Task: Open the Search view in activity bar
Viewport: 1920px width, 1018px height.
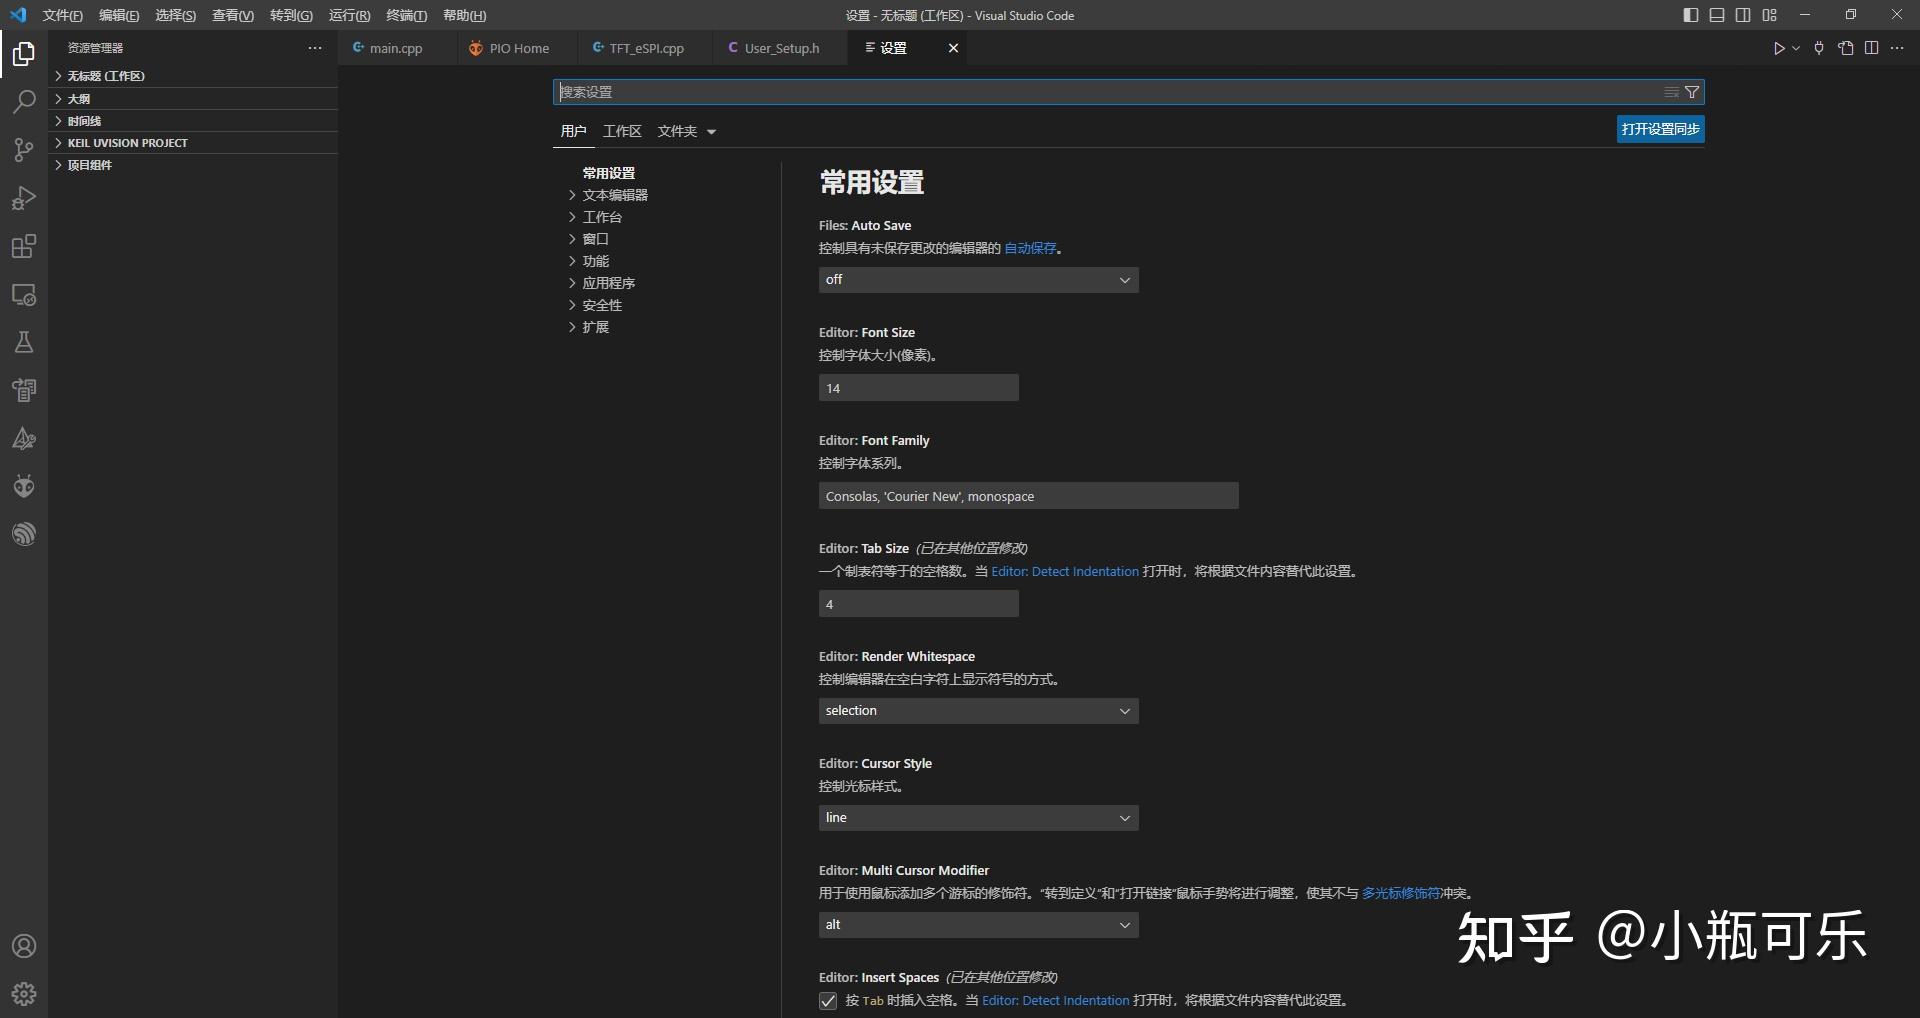Action: click(24, 102)
